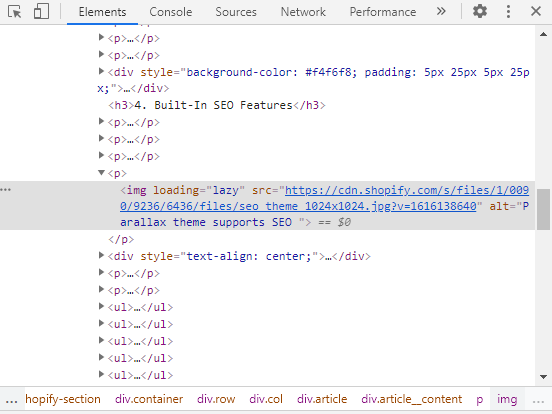The image size is (552, 414).
Task: Toggle the device toolbar icon
Action: [x=41, y=12]
